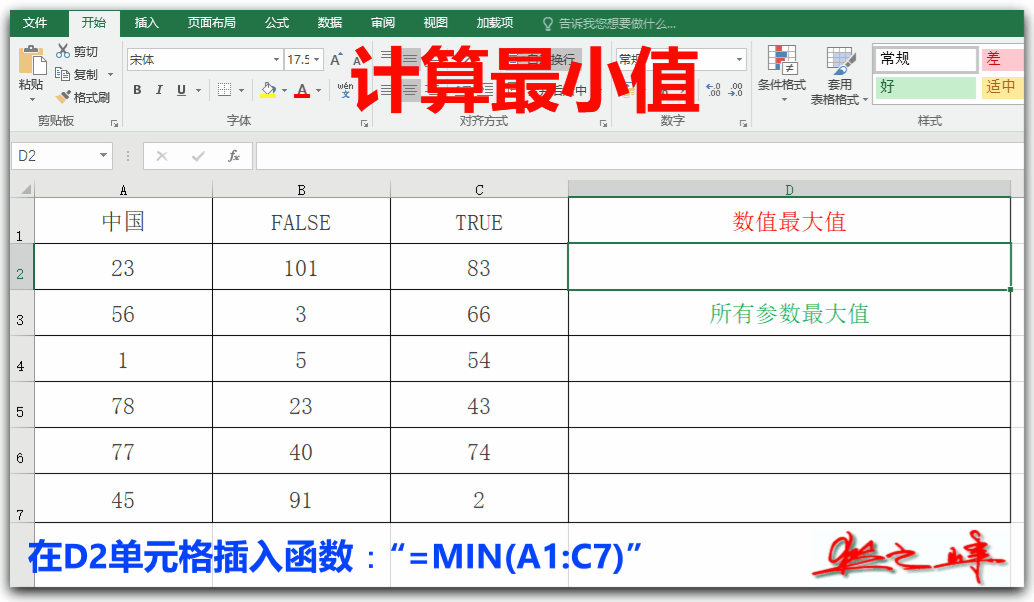This screenshot has width=1034, height=602.
Task: Expand the Name Box dropdown arrow
Action: pos(104,156)
